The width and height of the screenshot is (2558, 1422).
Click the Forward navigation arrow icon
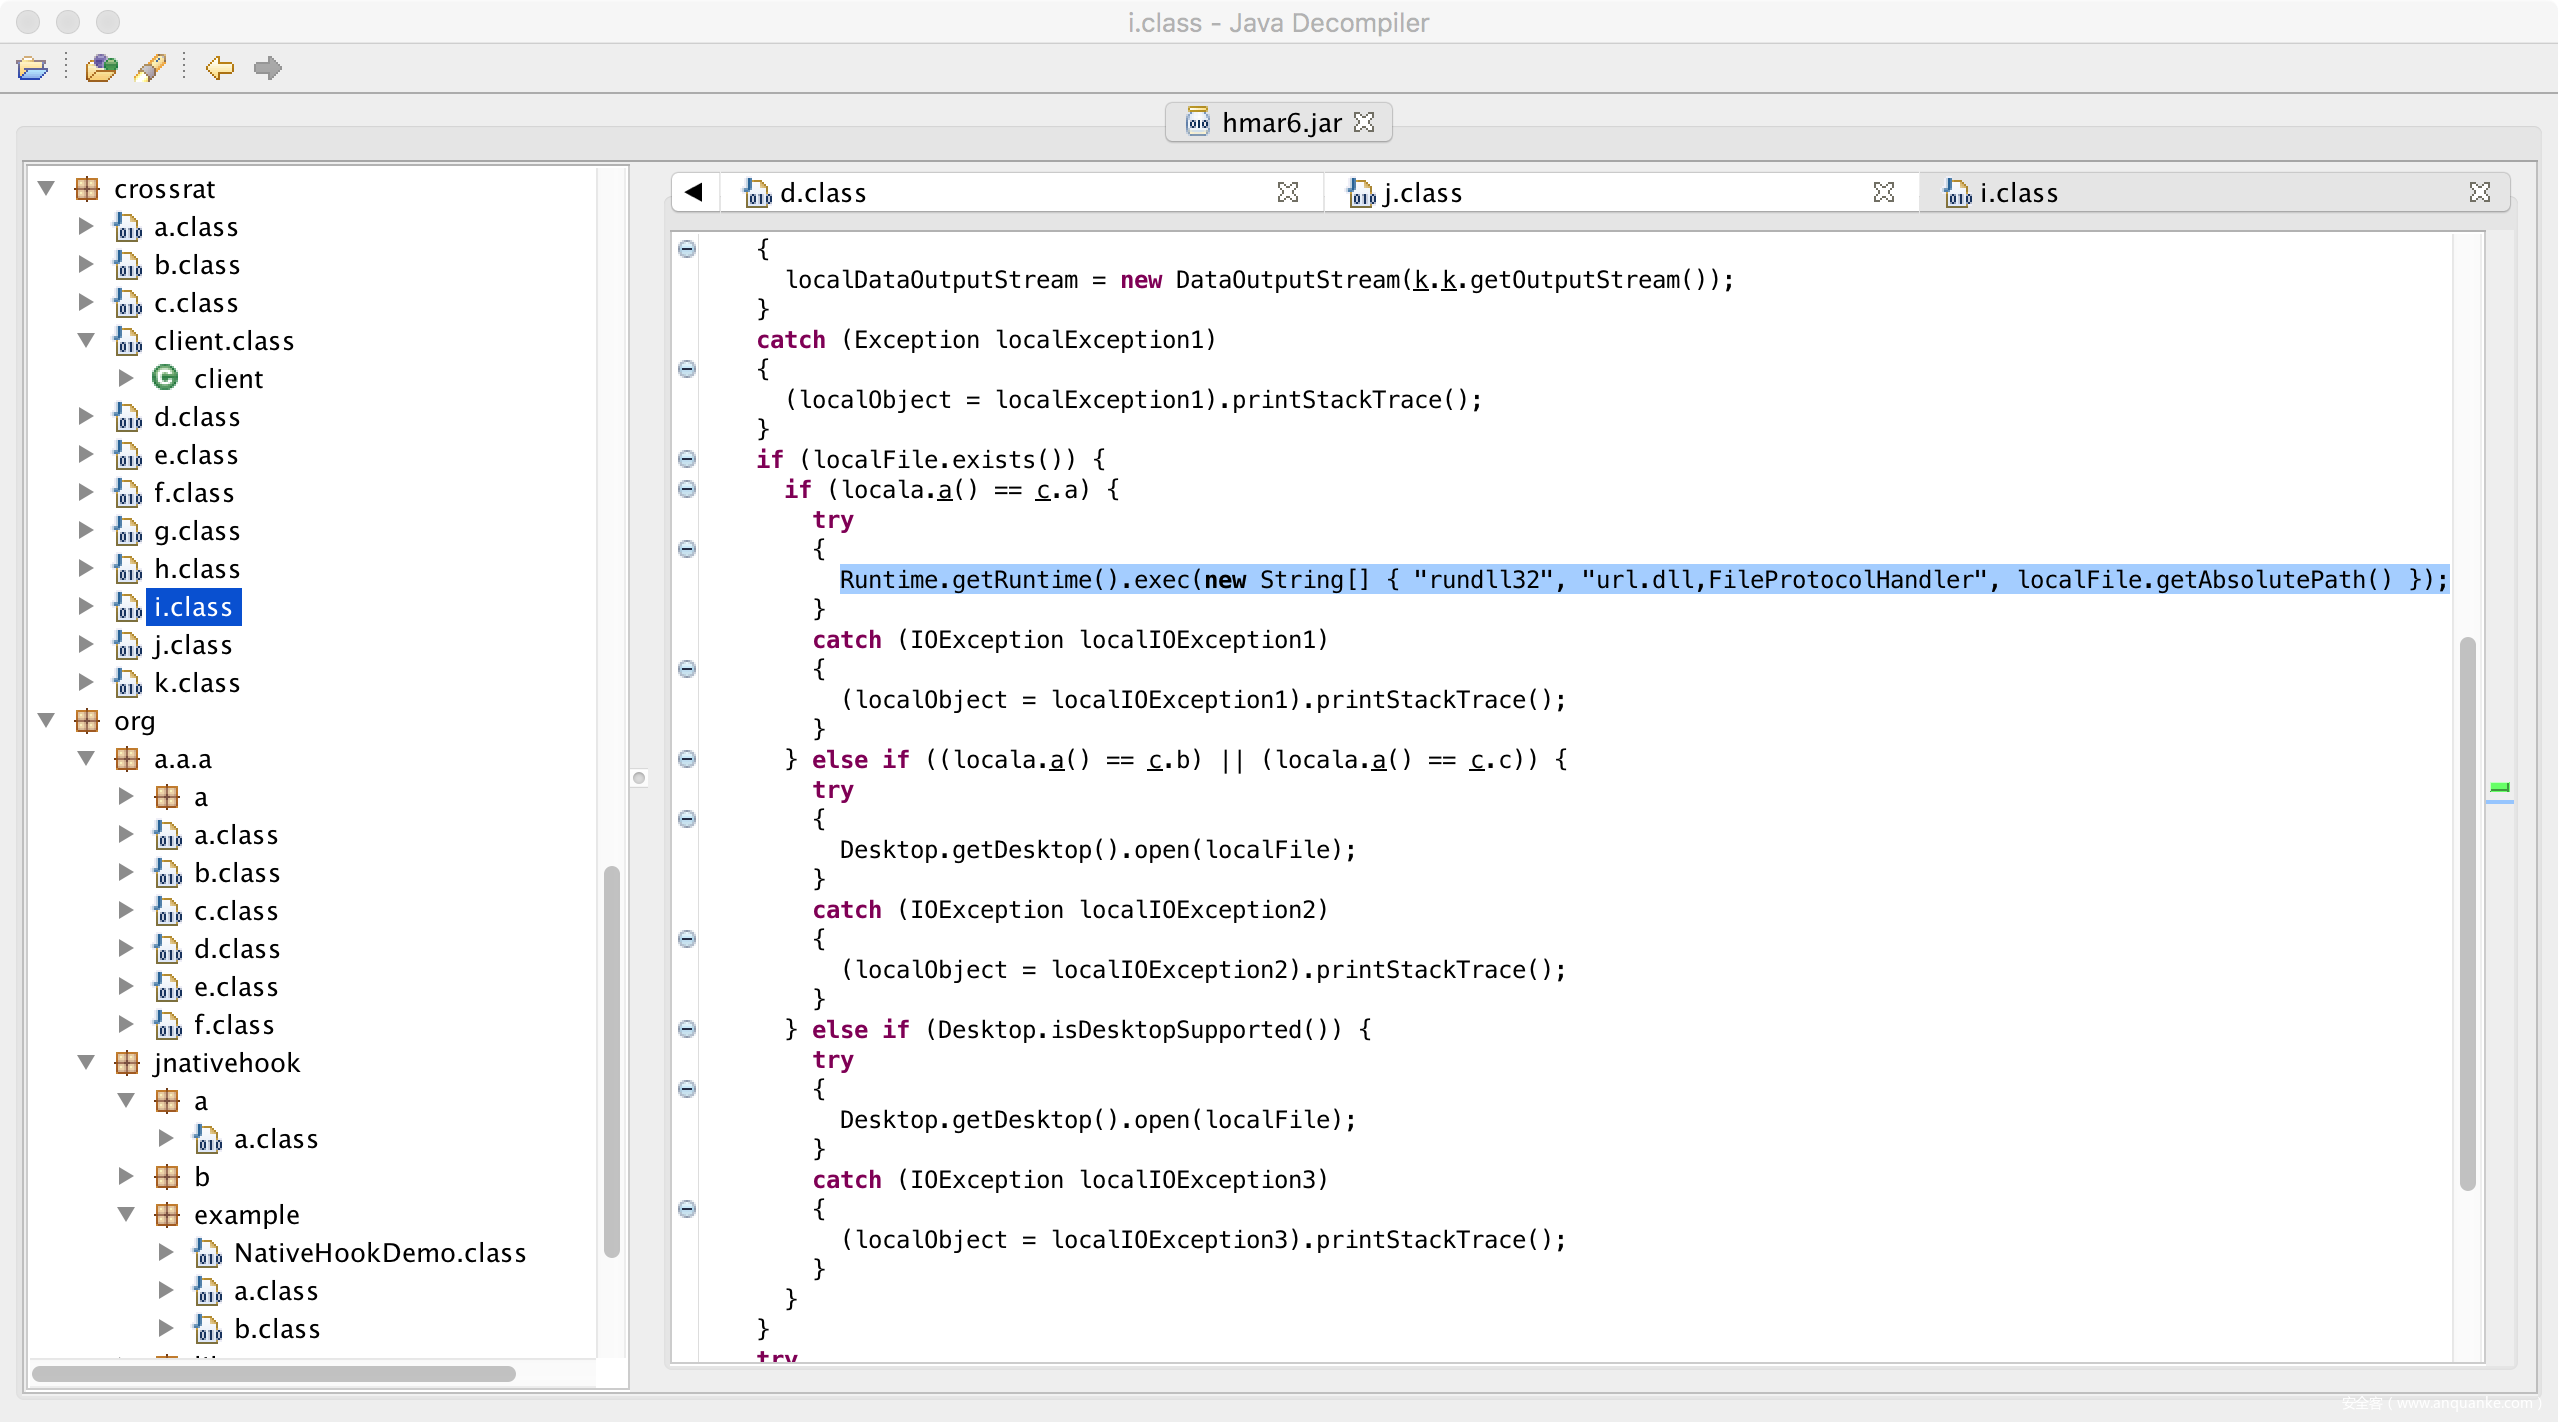pyautogui.click(x=267, y=68)
